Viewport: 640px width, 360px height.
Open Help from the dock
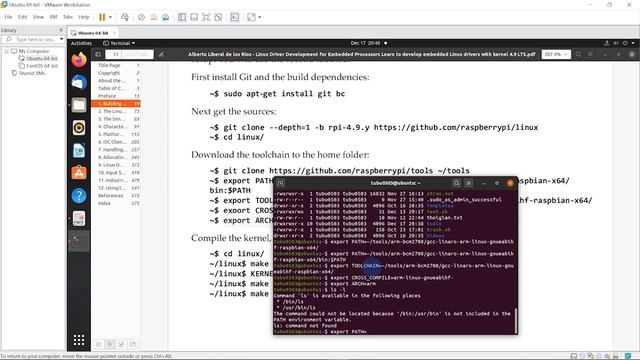coord(79,196)
